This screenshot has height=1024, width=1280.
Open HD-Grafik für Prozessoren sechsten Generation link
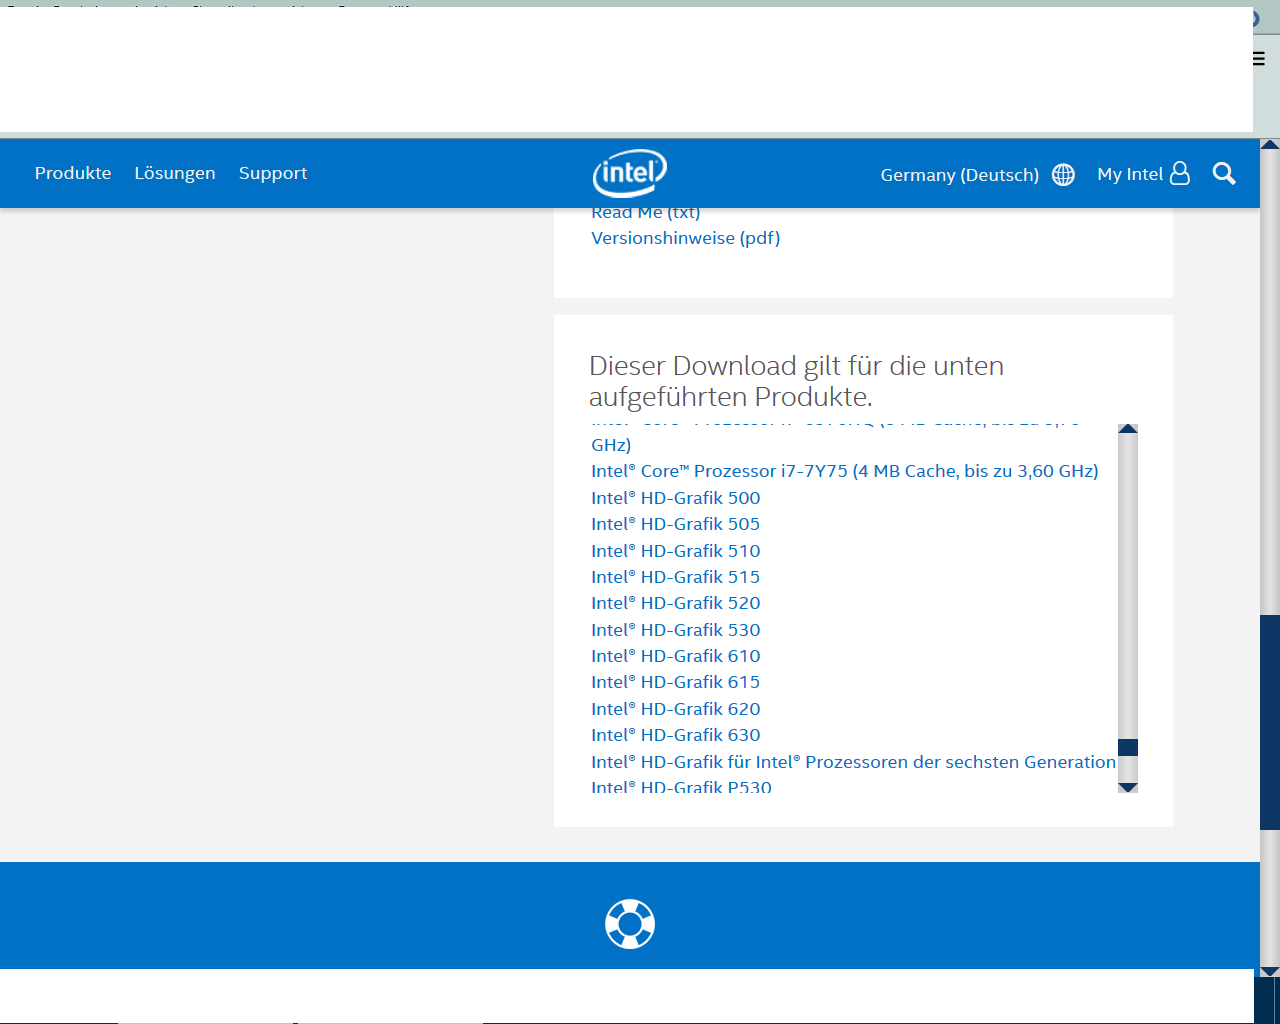(x=853, y=762)
